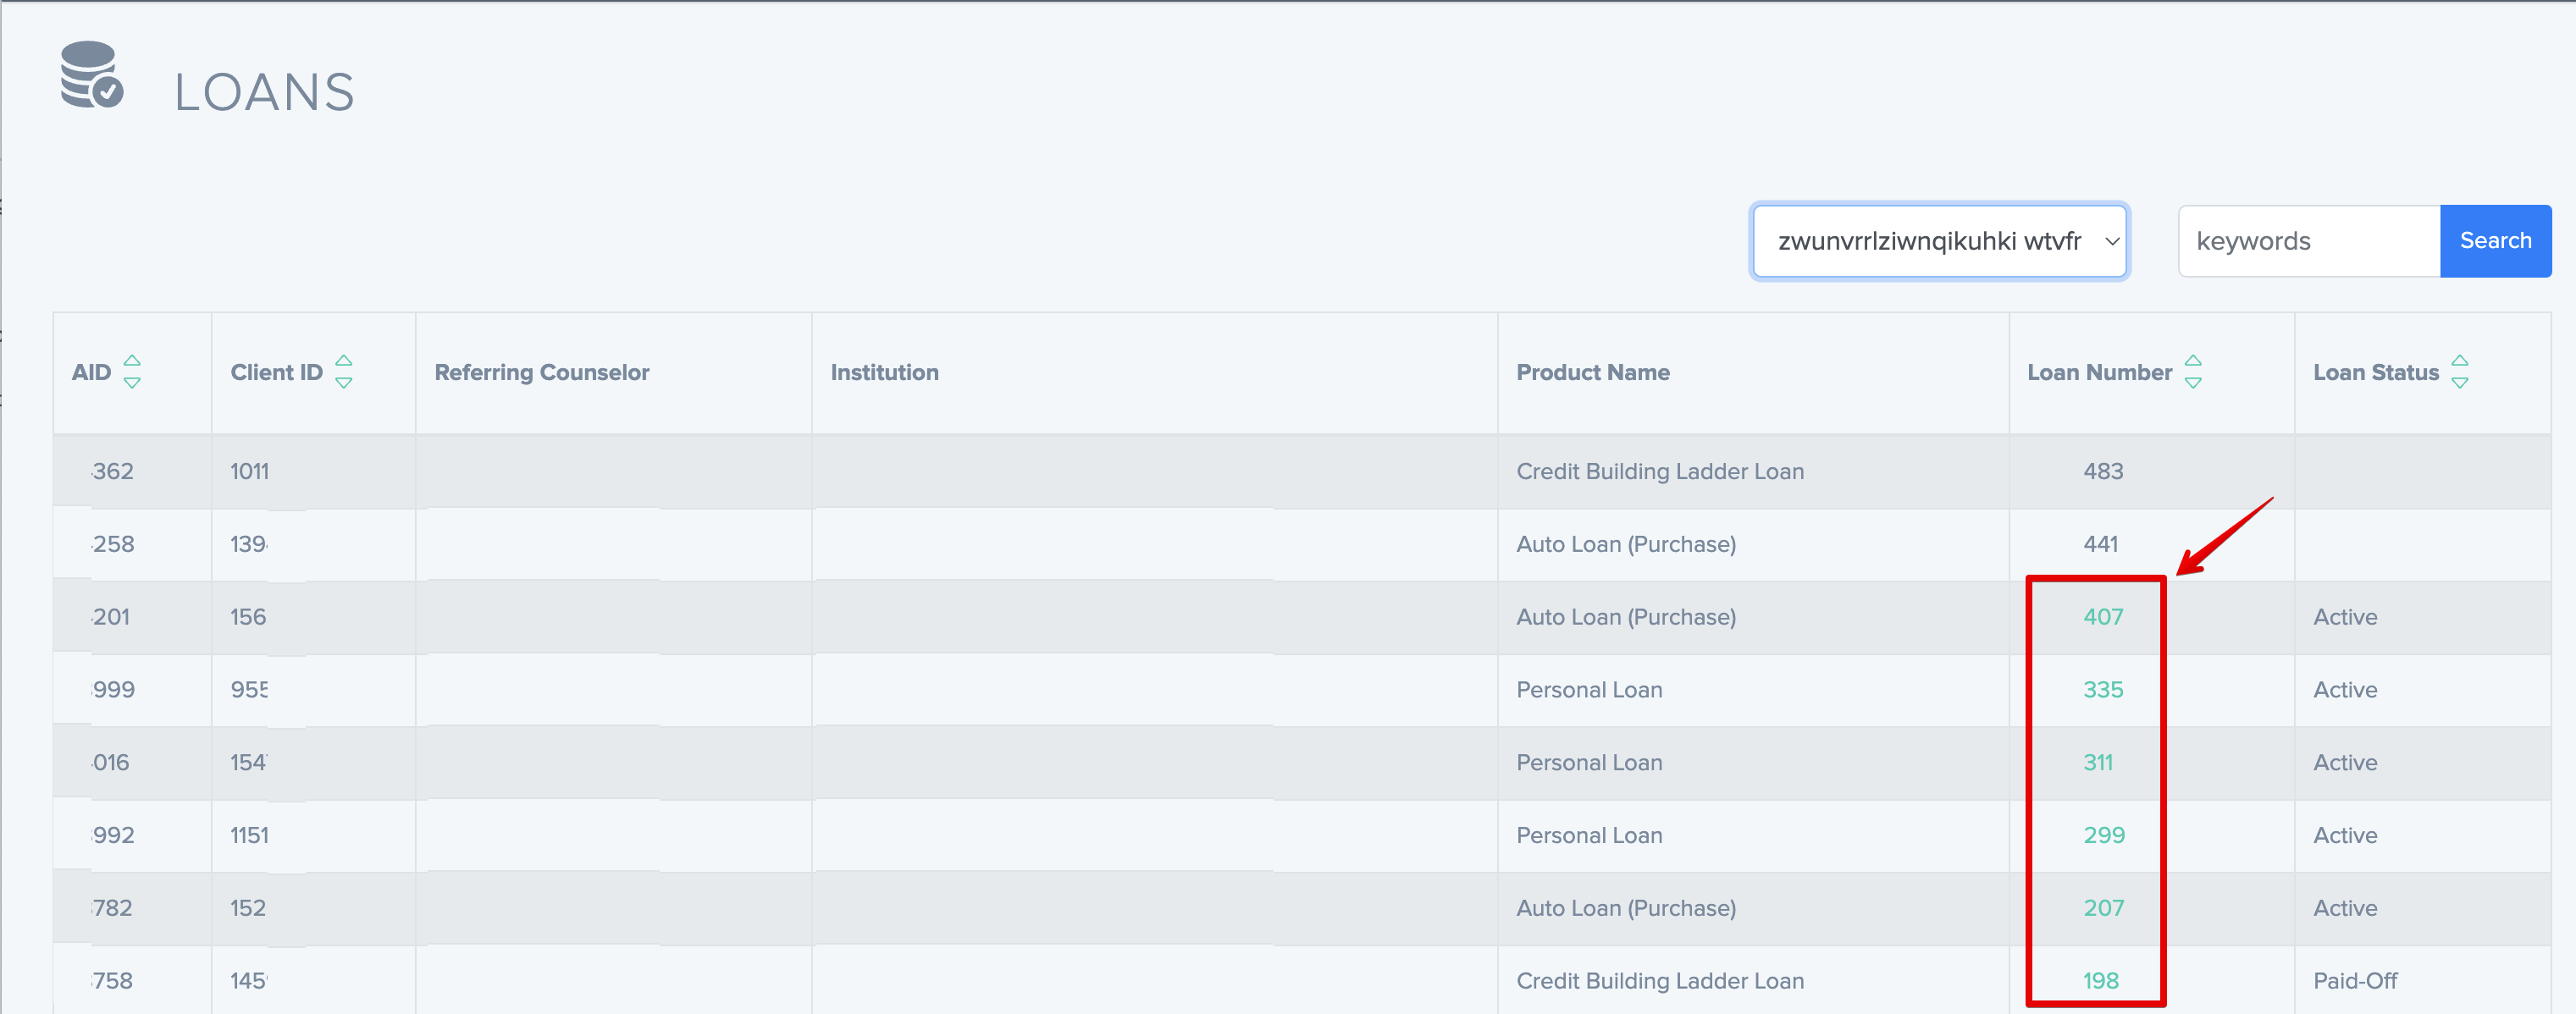Open loan number 207 link
Screen dimensions: 2576x1014
tap(2103, 908)
